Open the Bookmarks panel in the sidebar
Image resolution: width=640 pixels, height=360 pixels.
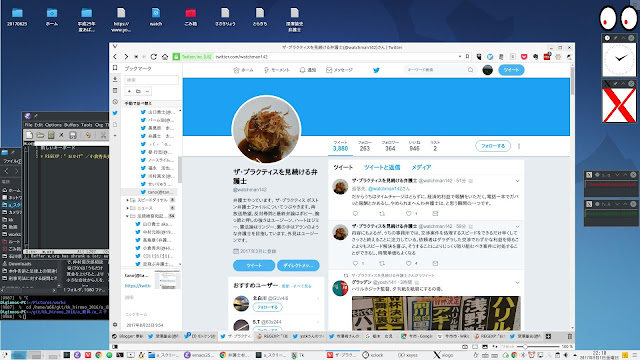(x=115, y=68)
